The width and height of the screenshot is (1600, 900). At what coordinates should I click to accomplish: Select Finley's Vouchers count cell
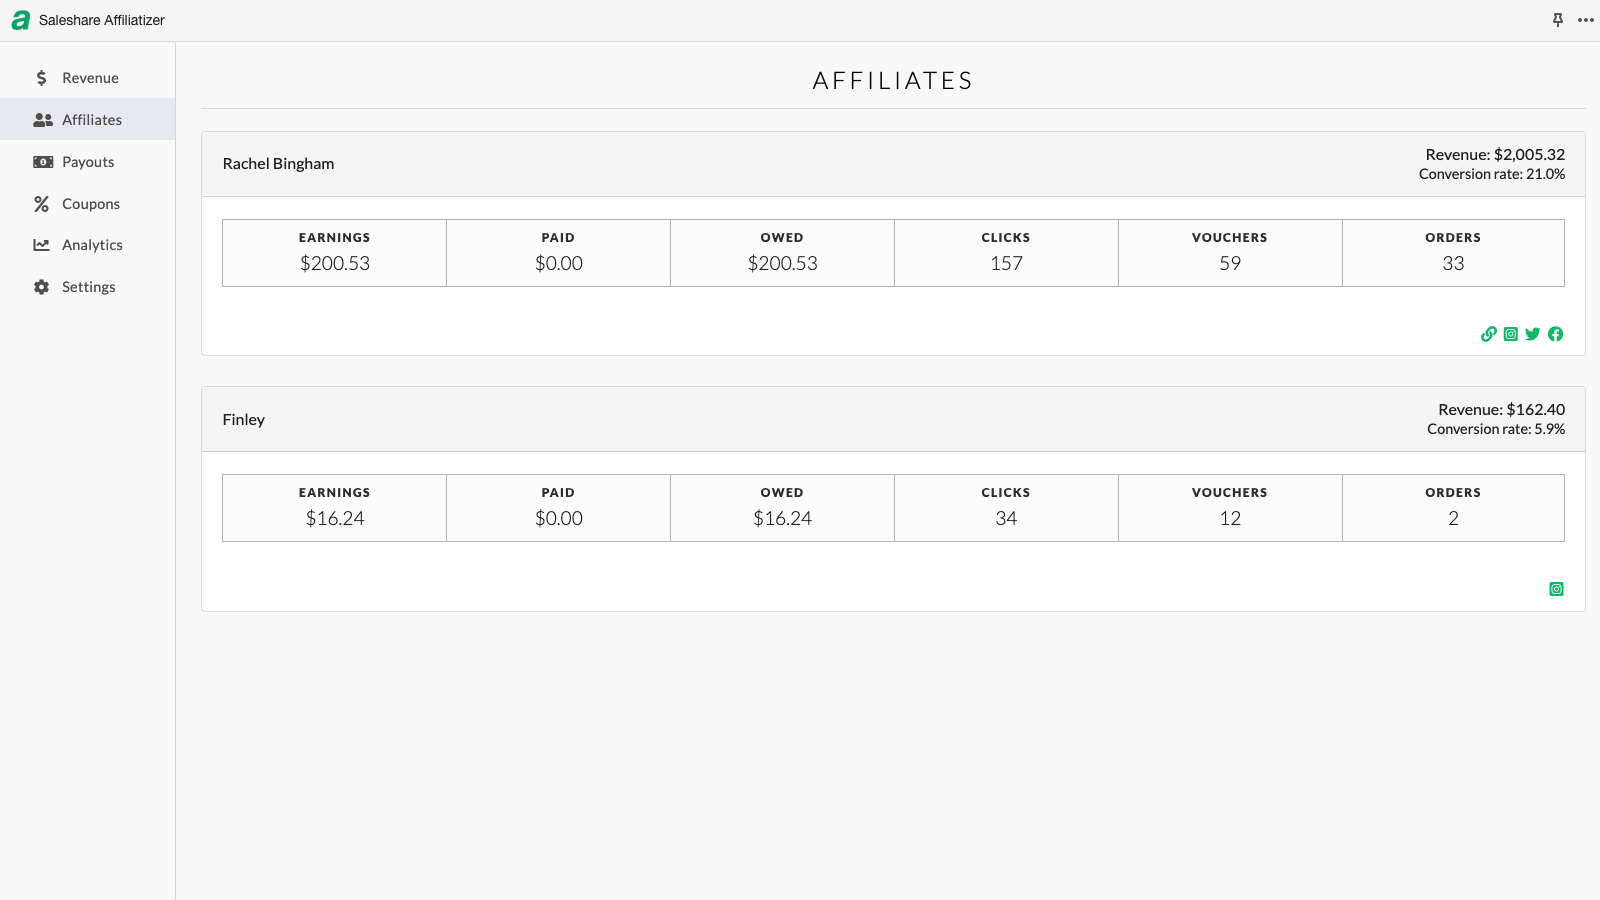(1230, 508)
